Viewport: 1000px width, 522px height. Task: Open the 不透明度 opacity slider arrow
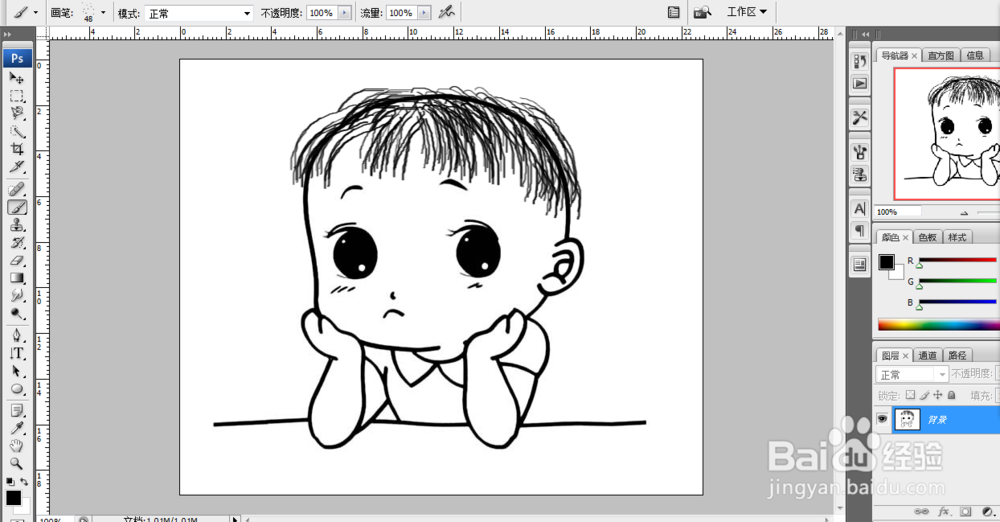click(344, 13)
